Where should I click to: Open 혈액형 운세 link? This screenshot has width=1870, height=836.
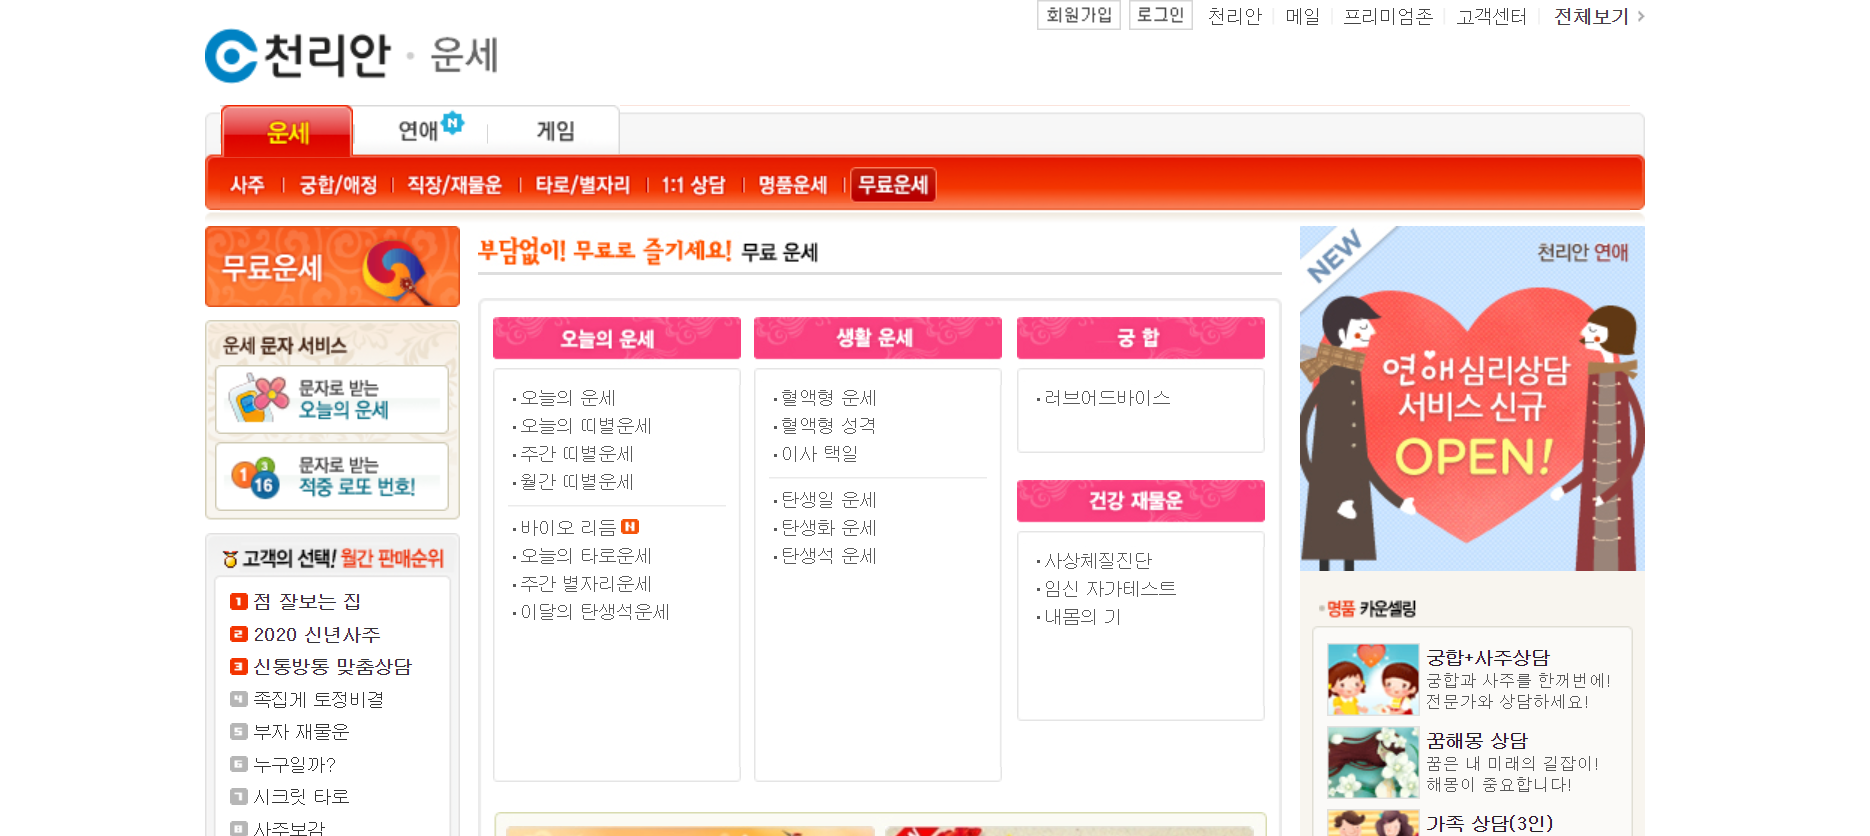coord(828,398)
